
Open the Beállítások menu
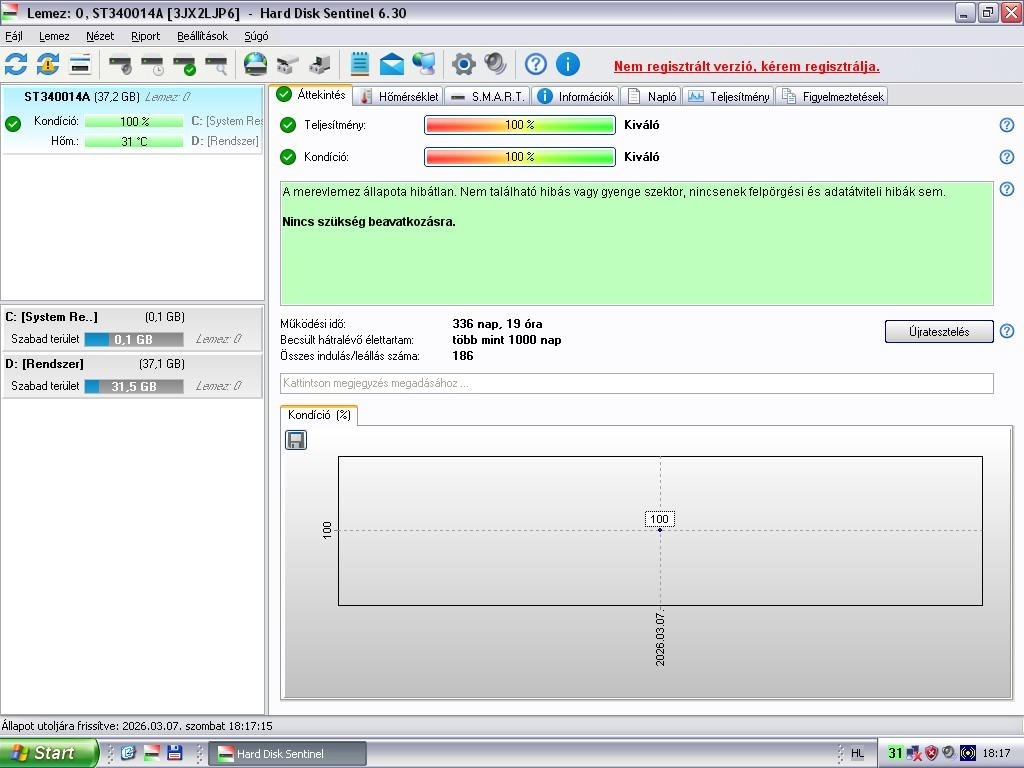click(202, 37)
